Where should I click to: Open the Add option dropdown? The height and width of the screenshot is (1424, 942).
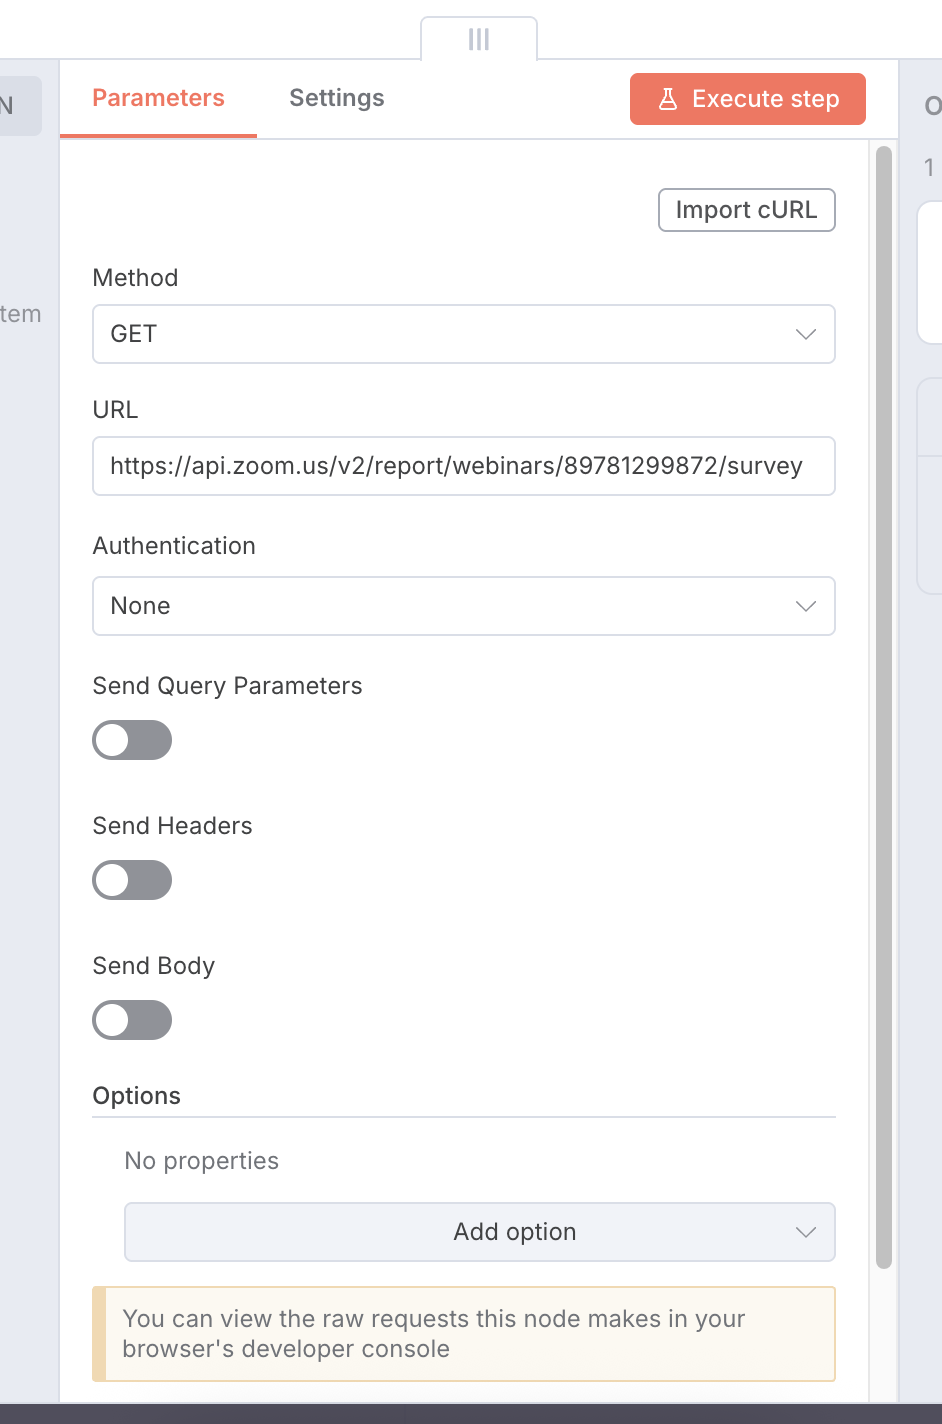[x=480, y=1232]
